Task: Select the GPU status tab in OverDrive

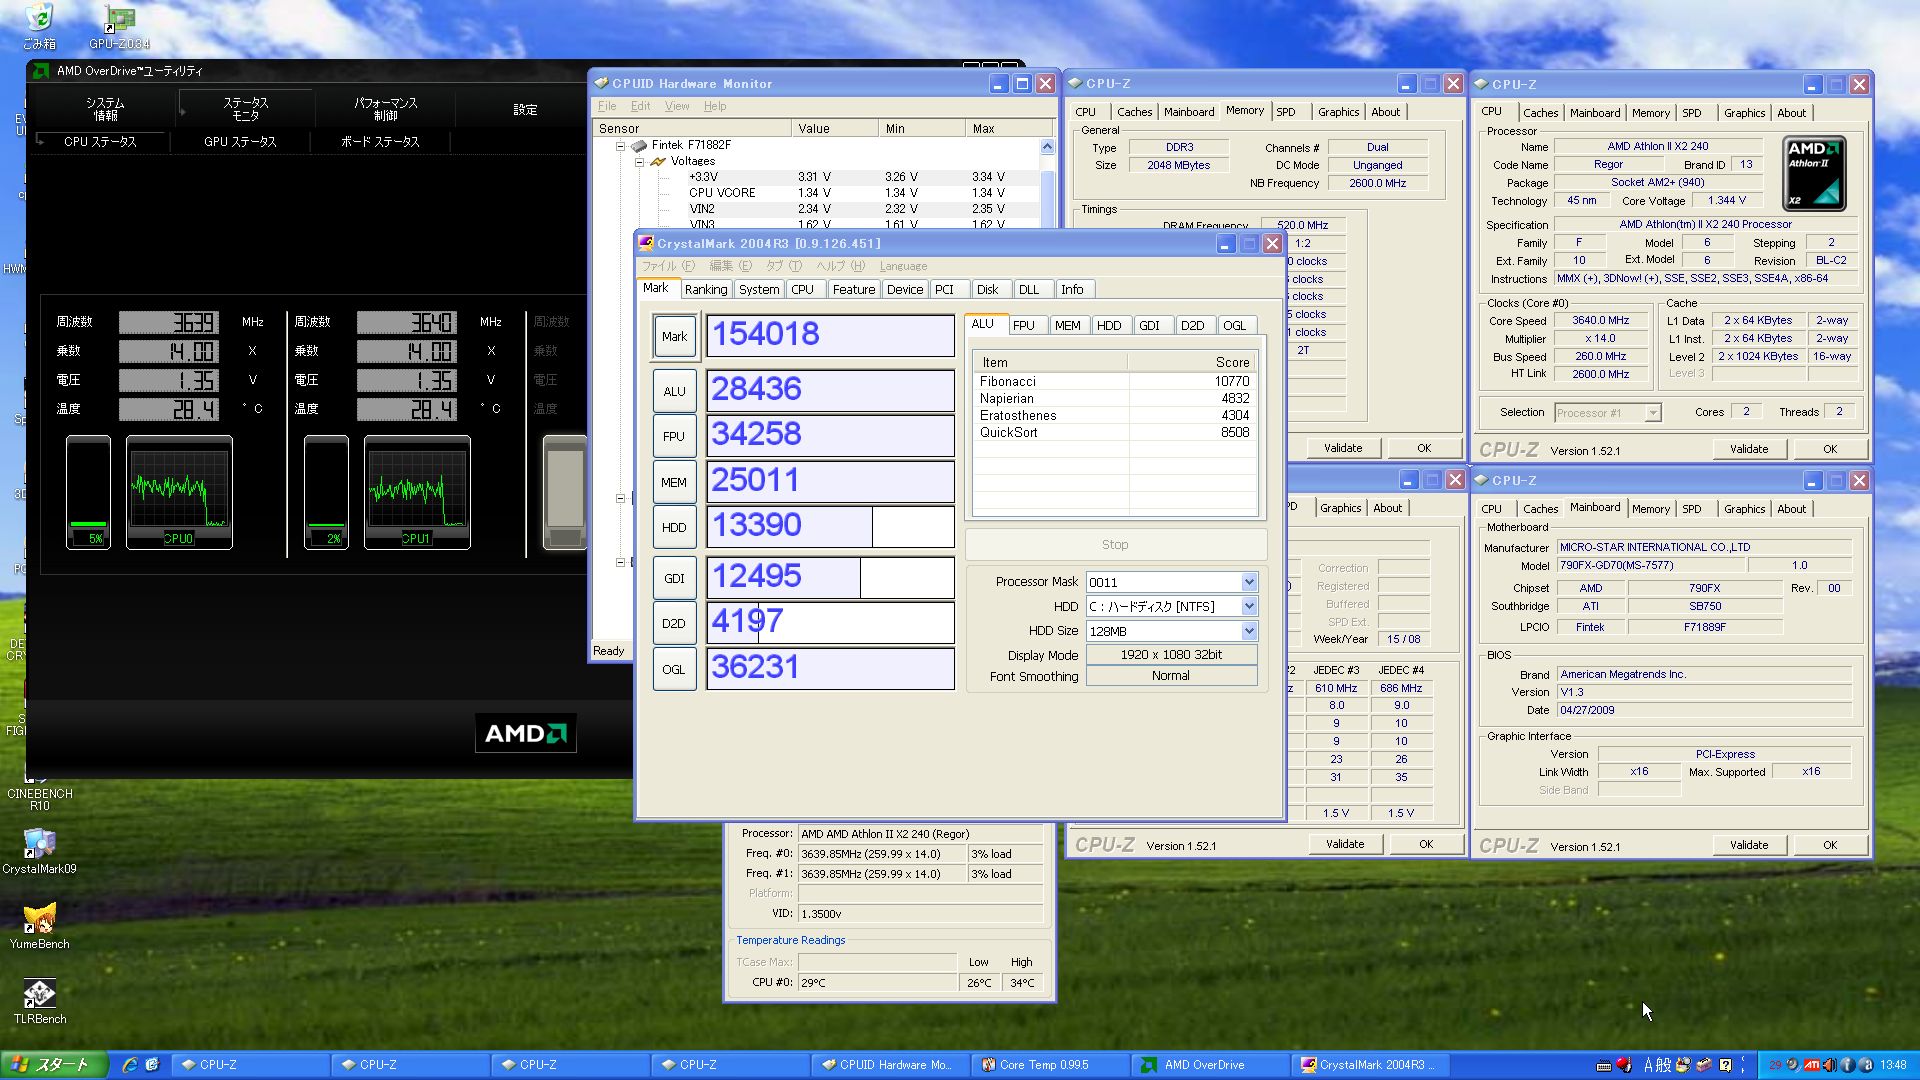Action: (x=240, y=142)
